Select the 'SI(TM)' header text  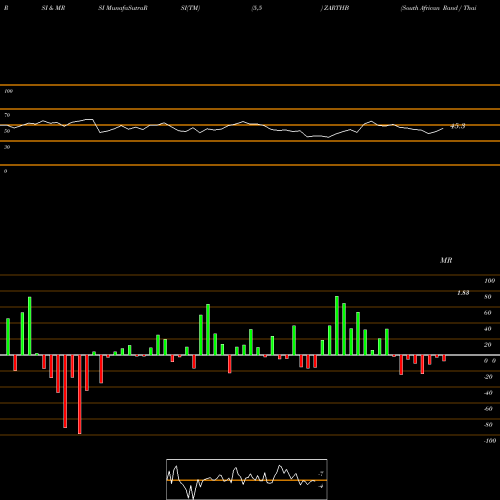pyautogui.click(x=190, y=8)
